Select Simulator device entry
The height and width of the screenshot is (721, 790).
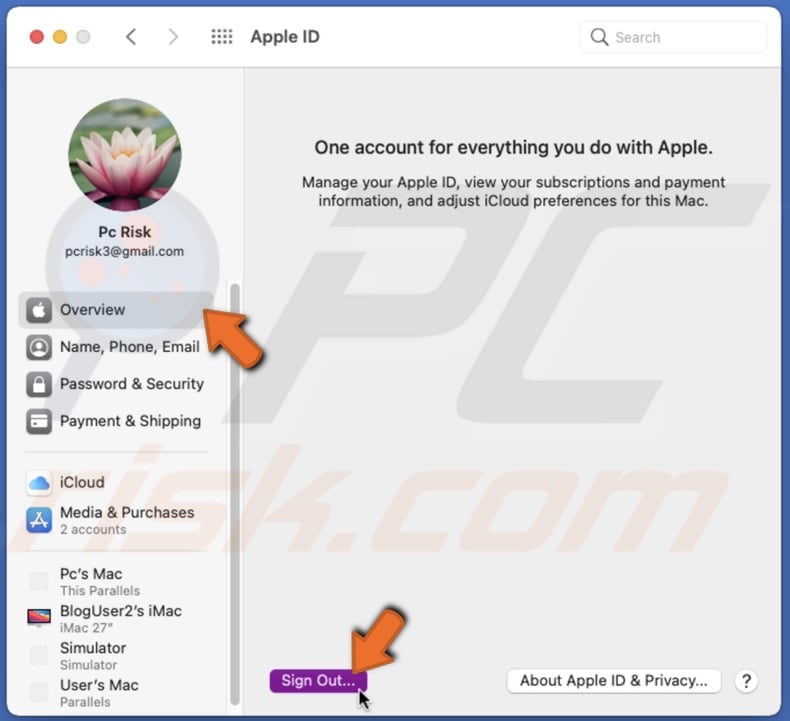(x=116, y=656)
